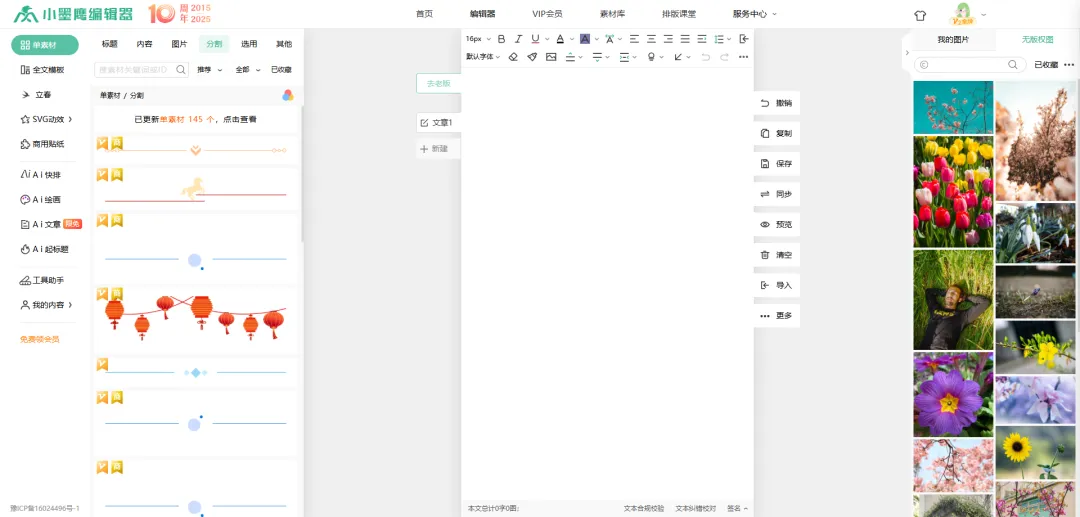Open the 全部 filter dropdown
The width and height of the screenshot is (1080, 517).
click(x=248, y=70)
